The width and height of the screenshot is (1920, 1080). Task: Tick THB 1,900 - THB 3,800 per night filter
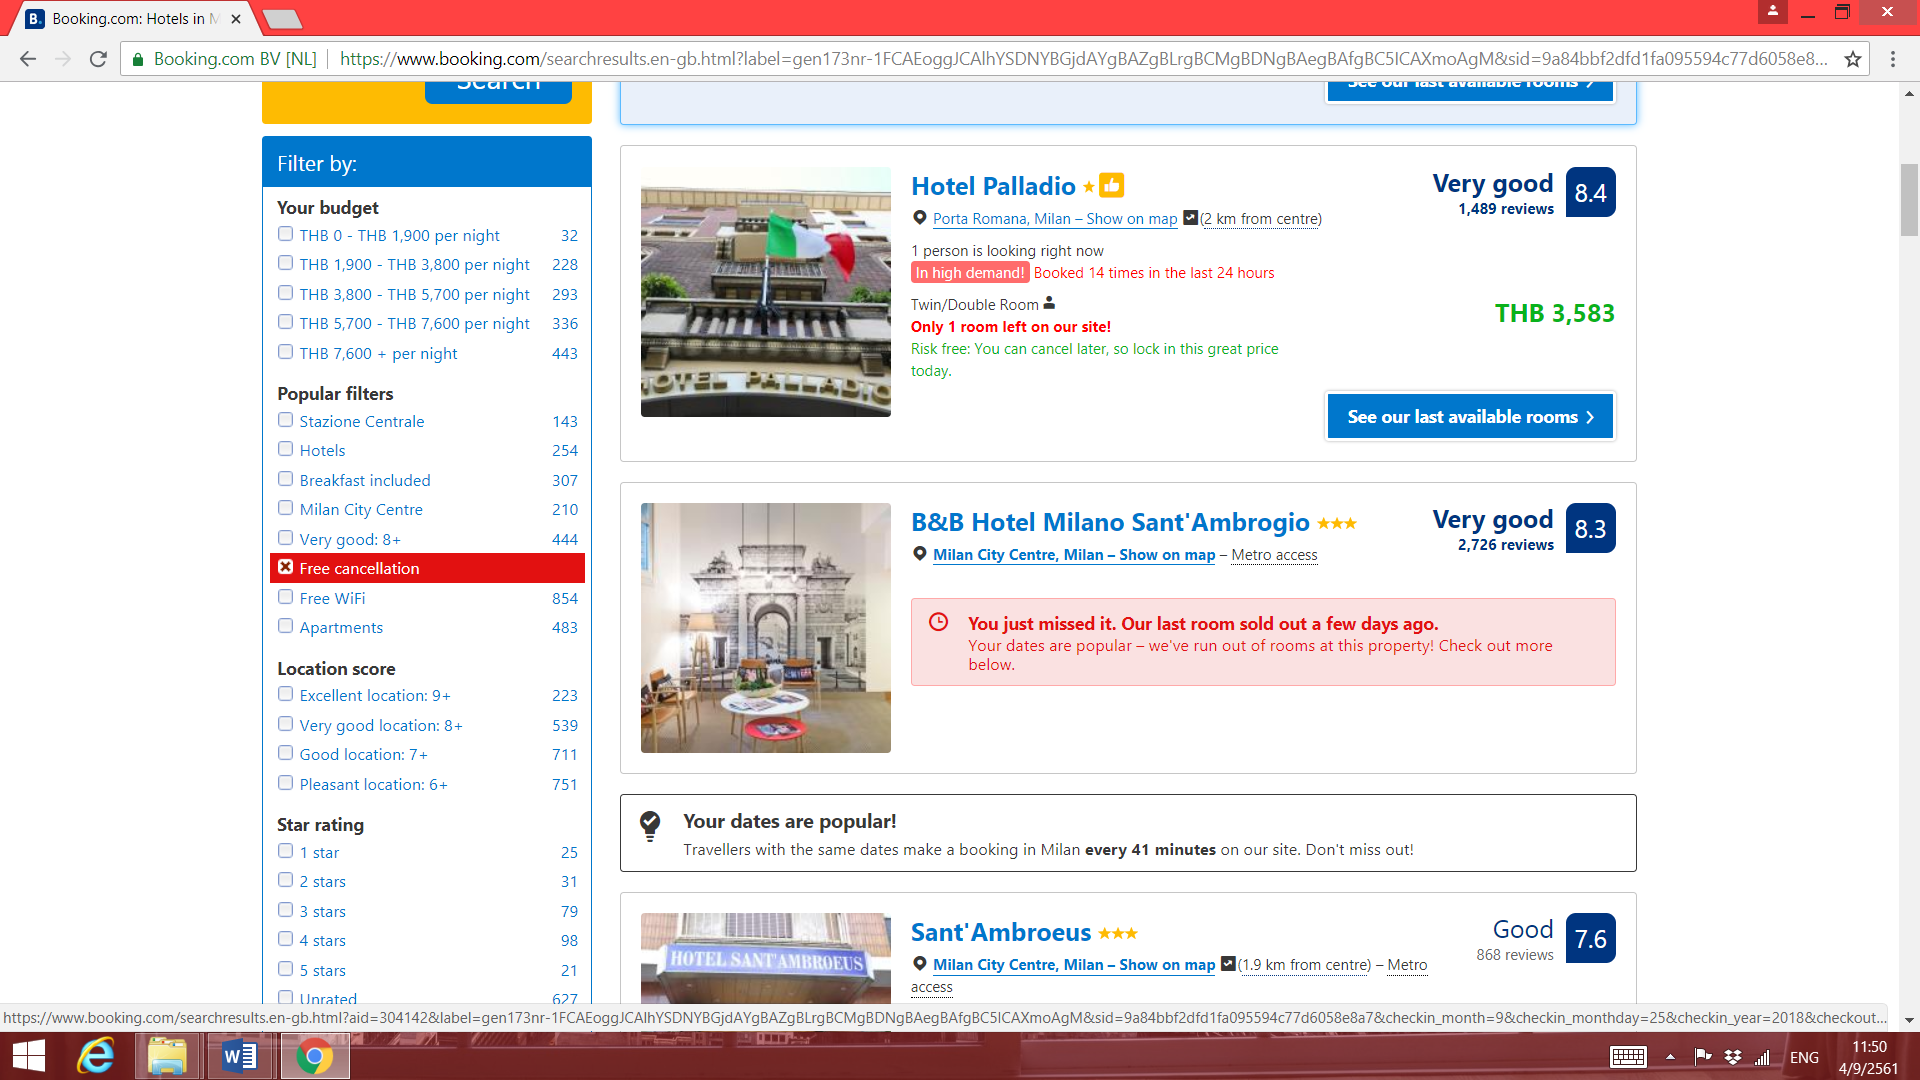[285, 263]
